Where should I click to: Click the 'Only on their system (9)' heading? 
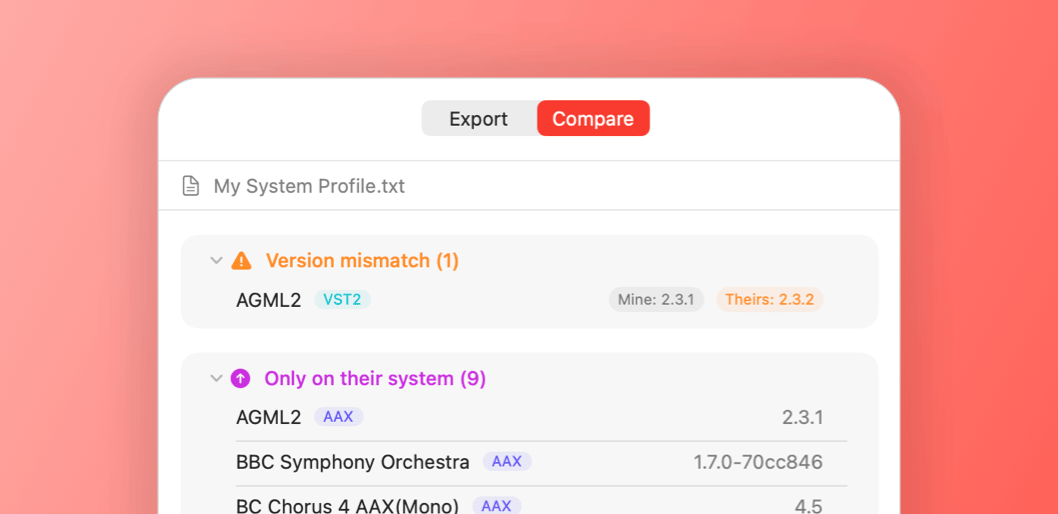click(x=375, y=379)
